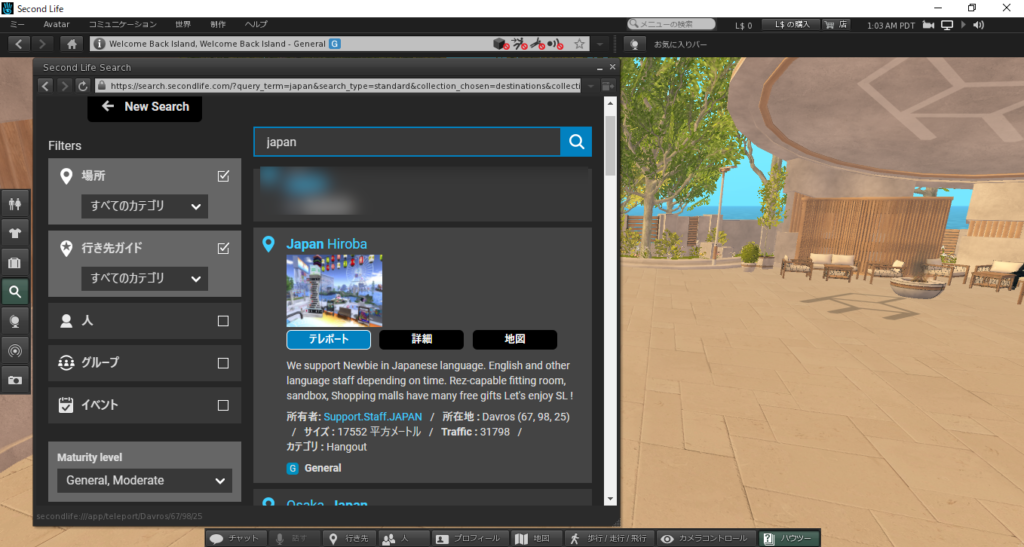This screenshot has width=1024, height=547.
Task: Open the monitor display icon in top bar
Action: coord(947,25)
